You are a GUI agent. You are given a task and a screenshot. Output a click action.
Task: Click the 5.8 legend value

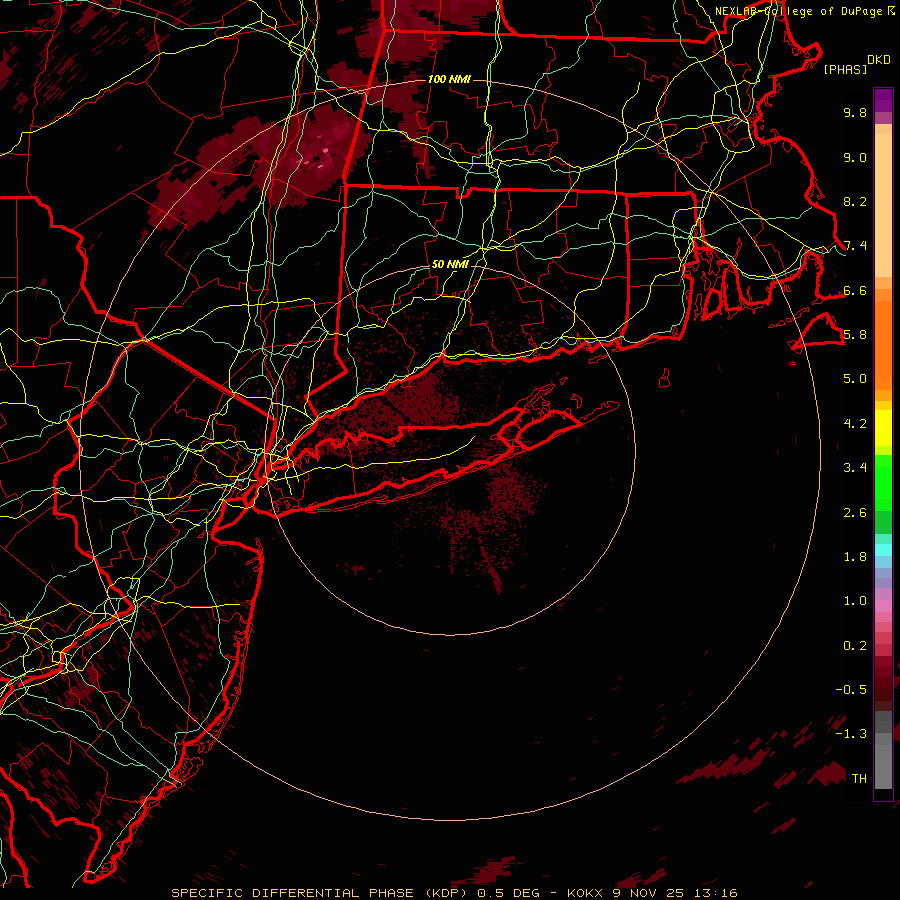tap(855, 335)
